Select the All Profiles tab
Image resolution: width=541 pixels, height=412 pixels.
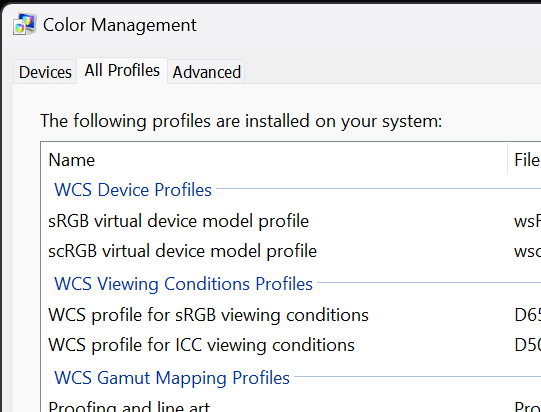(x=122, y=71)
